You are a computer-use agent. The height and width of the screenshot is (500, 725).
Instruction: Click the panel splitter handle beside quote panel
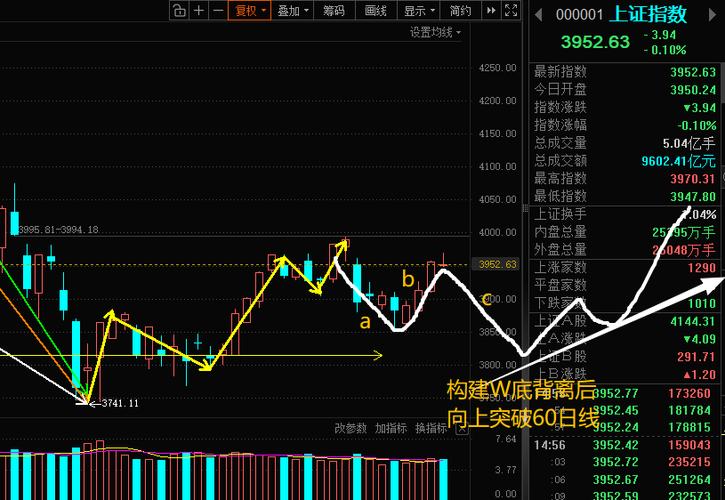click(x=525, y=208)
